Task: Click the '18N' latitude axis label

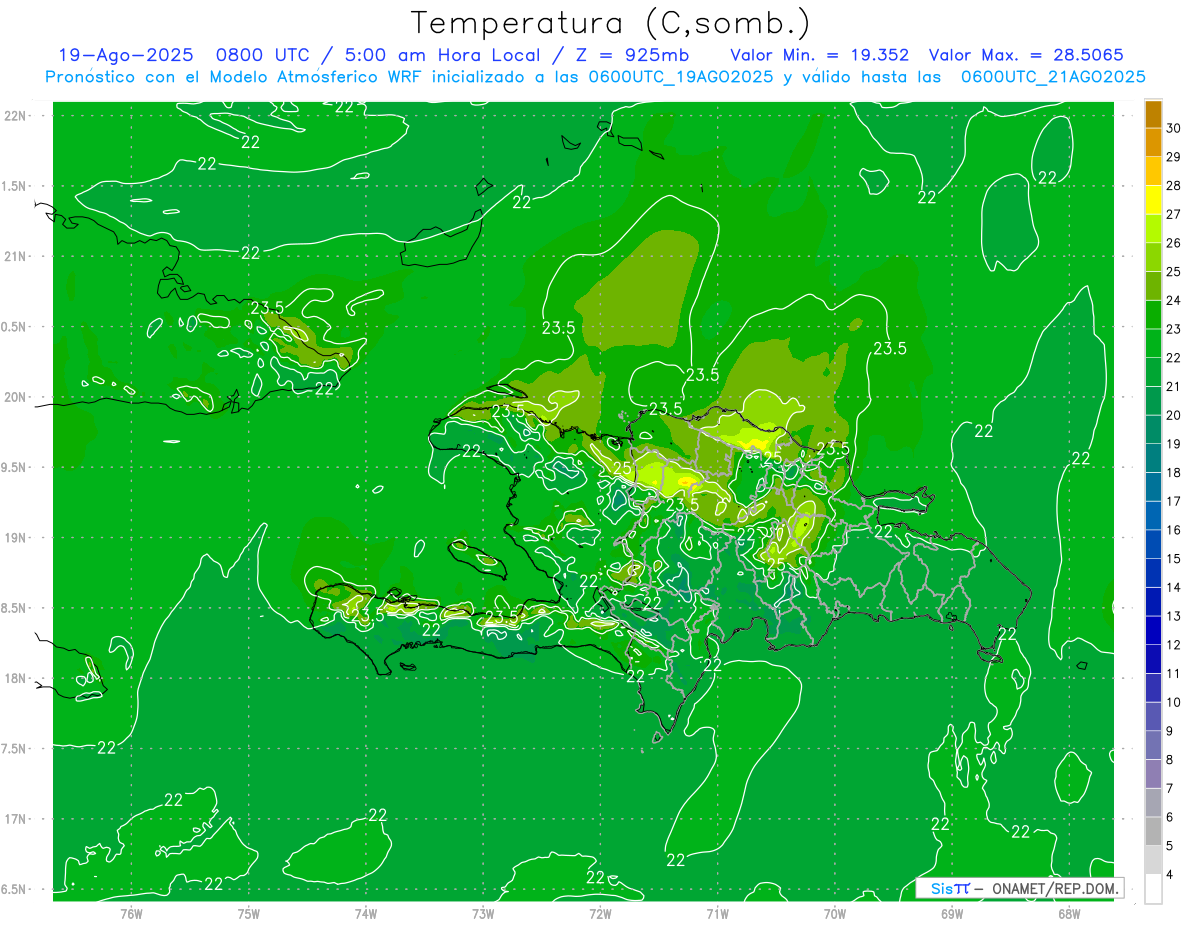Action: point(15,678)
